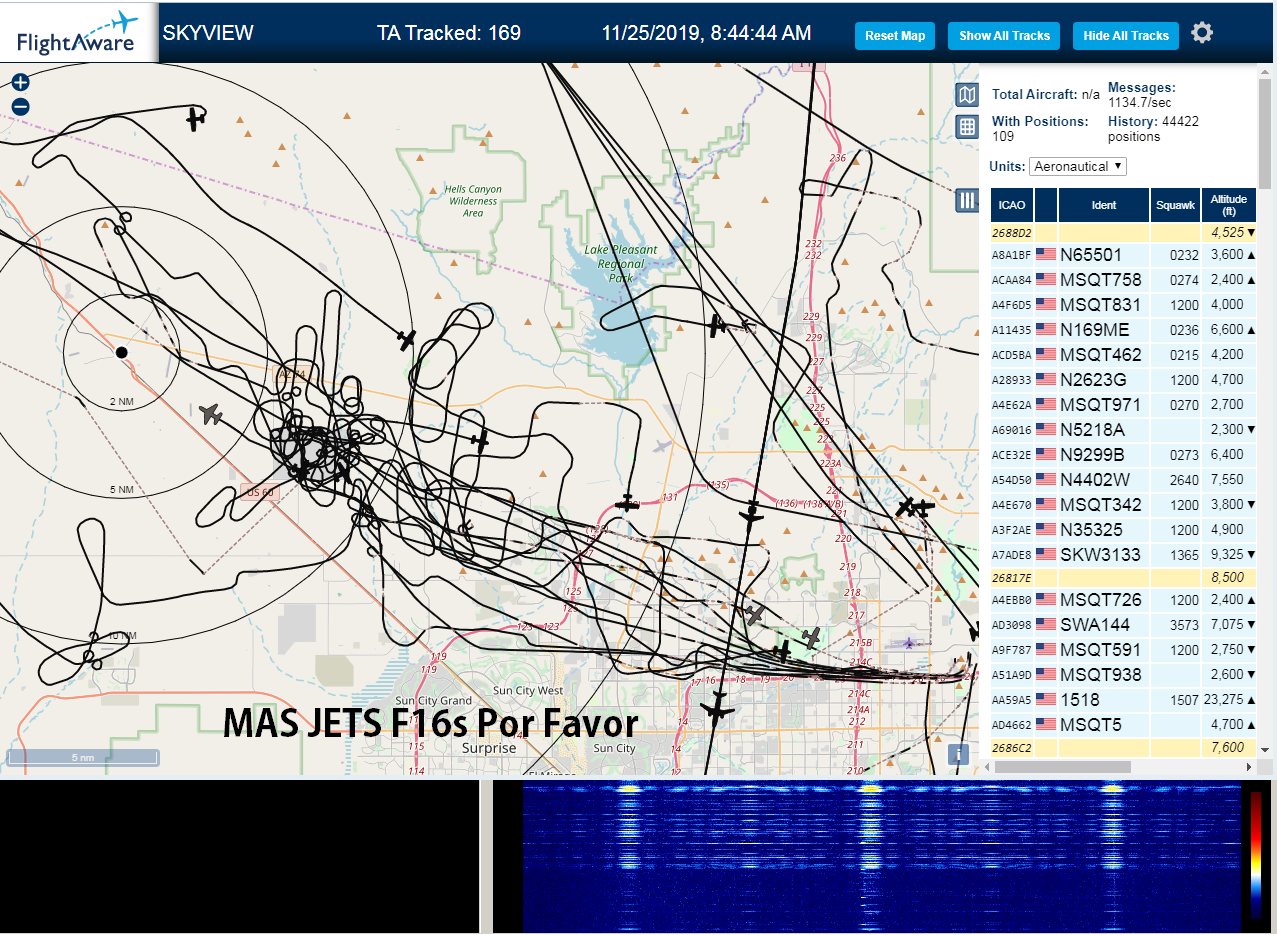Click the squawk 3573 cell
This screenshot has width=1277, height=935.
1175,624
